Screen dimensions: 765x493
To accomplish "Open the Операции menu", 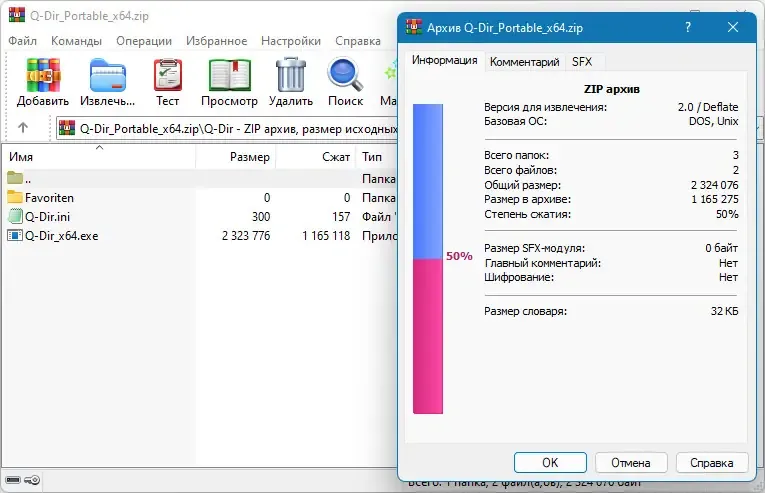I will pyautogui.click(x=144, y=41).
